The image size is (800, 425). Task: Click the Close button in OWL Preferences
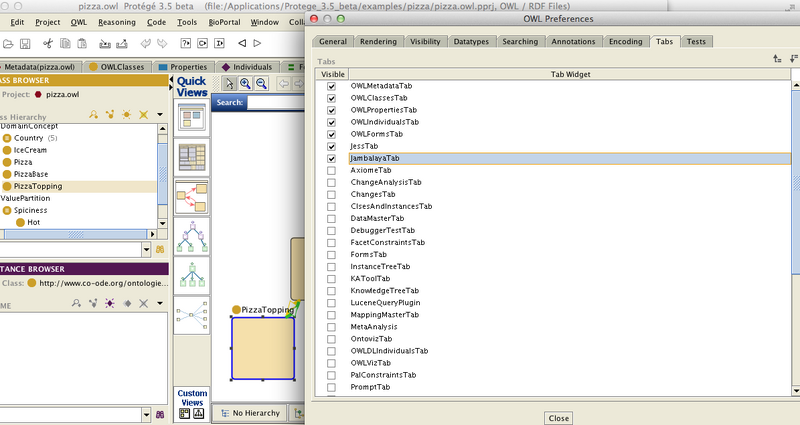pos(558,418)
